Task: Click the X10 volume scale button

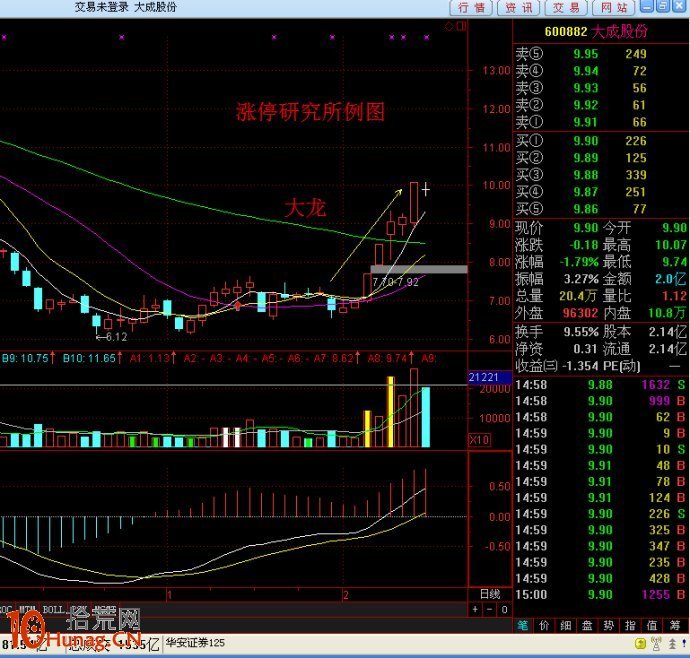Action: [x=479, y=440]
